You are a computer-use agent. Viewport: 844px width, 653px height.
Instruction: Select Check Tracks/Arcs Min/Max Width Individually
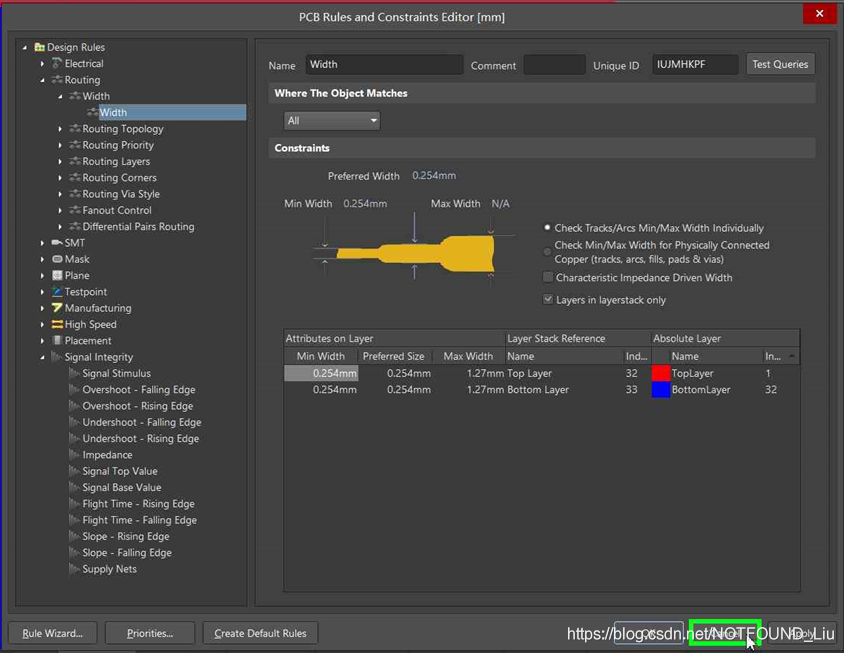[547, 228]
